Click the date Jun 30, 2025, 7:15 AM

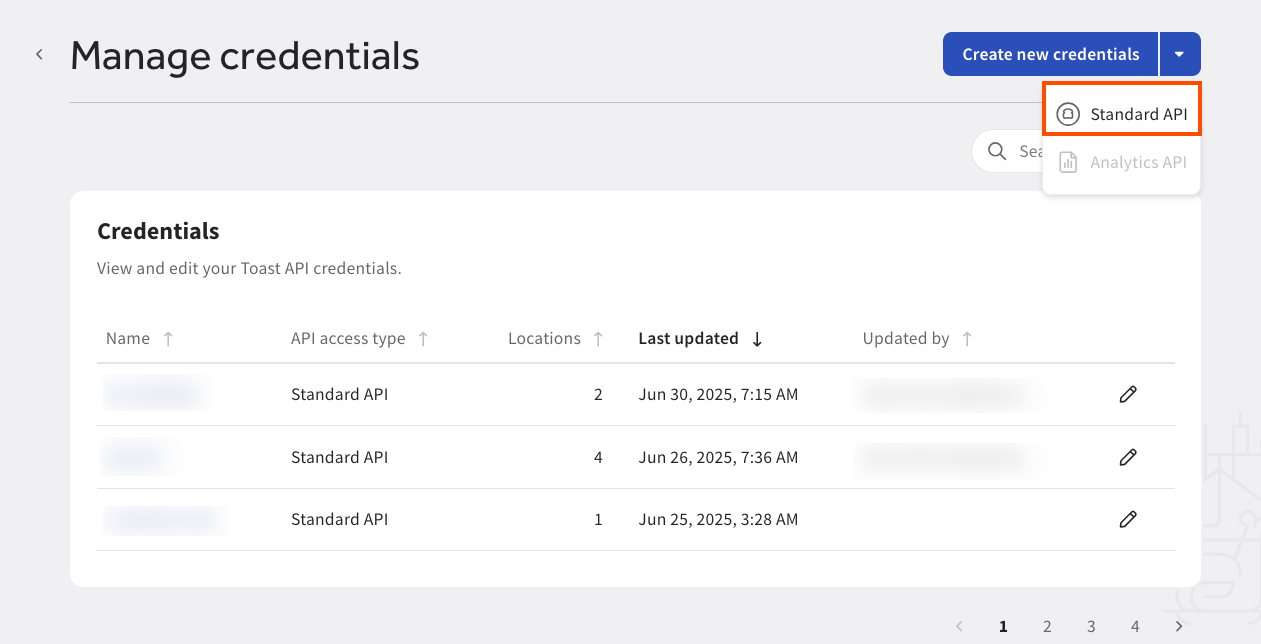[718, 394]
